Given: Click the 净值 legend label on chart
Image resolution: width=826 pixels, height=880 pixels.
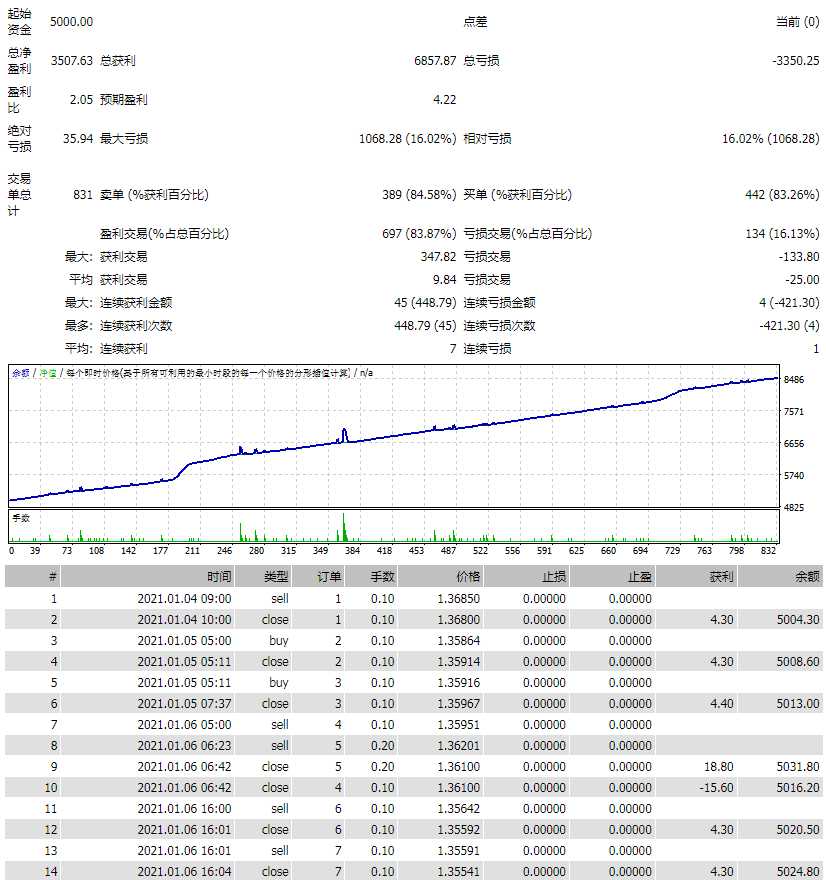Looking at the screenshot, I should point(47,373).
